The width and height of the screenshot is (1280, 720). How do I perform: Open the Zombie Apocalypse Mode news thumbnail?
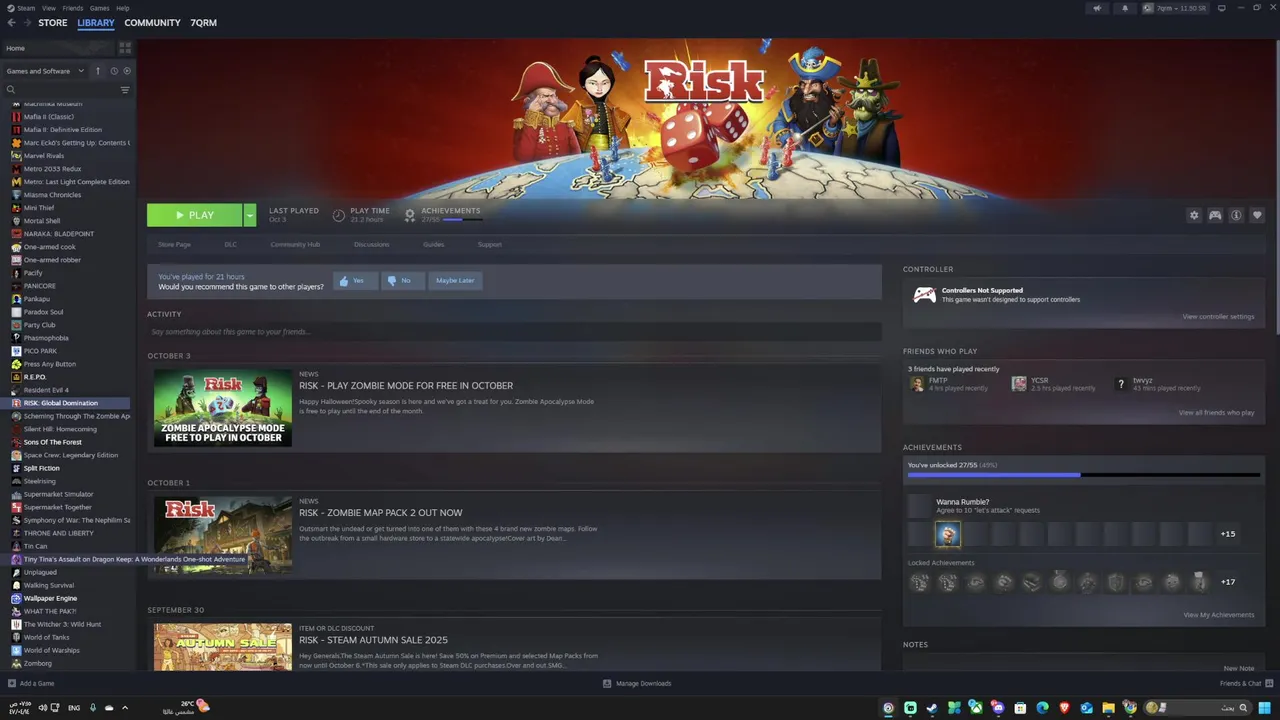(223, 408)
